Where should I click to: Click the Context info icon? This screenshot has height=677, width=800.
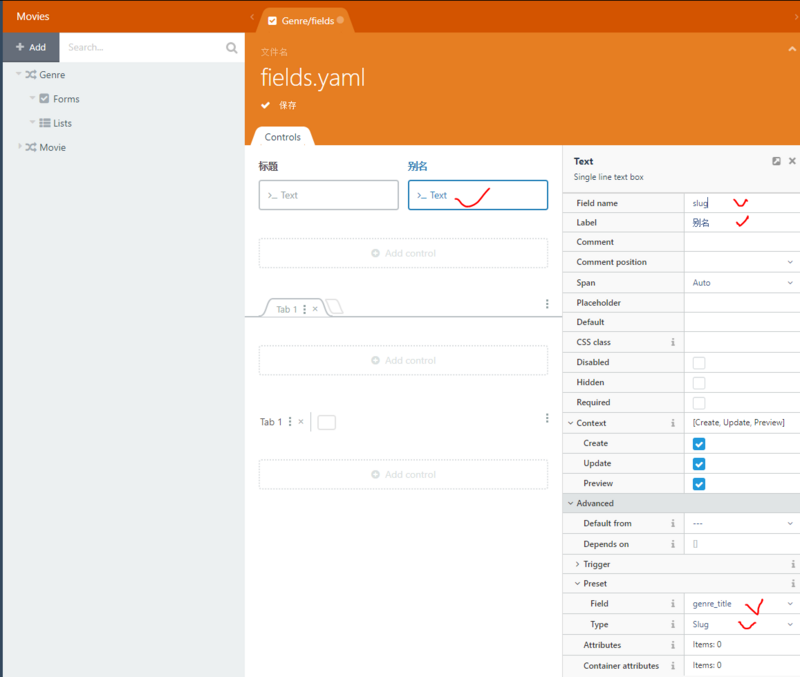click(x=673, y=423)
